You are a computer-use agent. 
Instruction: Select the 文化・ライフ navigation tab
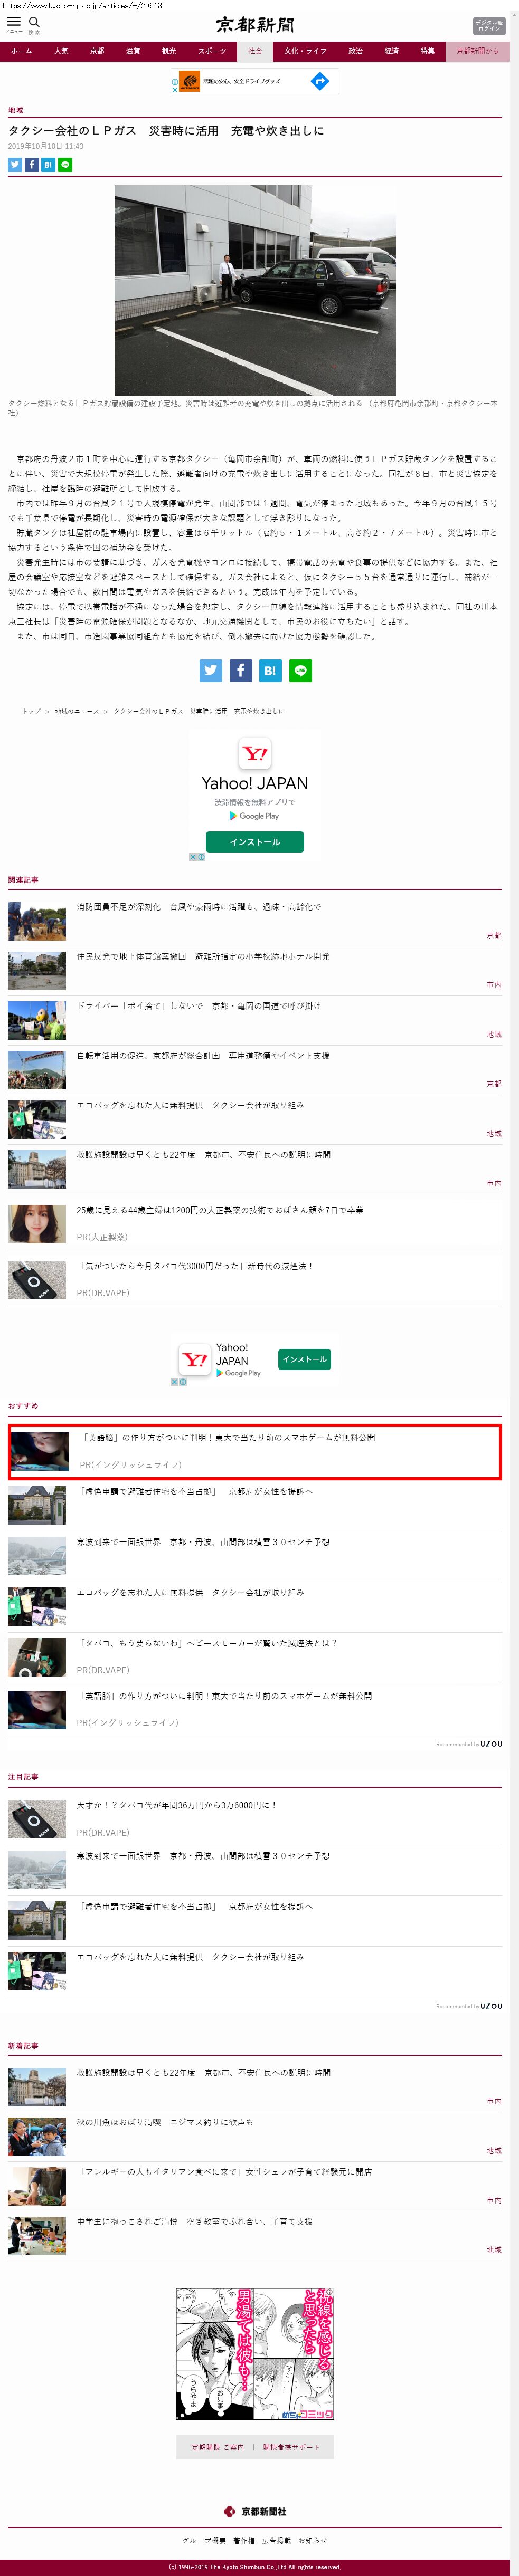[305, 51]
